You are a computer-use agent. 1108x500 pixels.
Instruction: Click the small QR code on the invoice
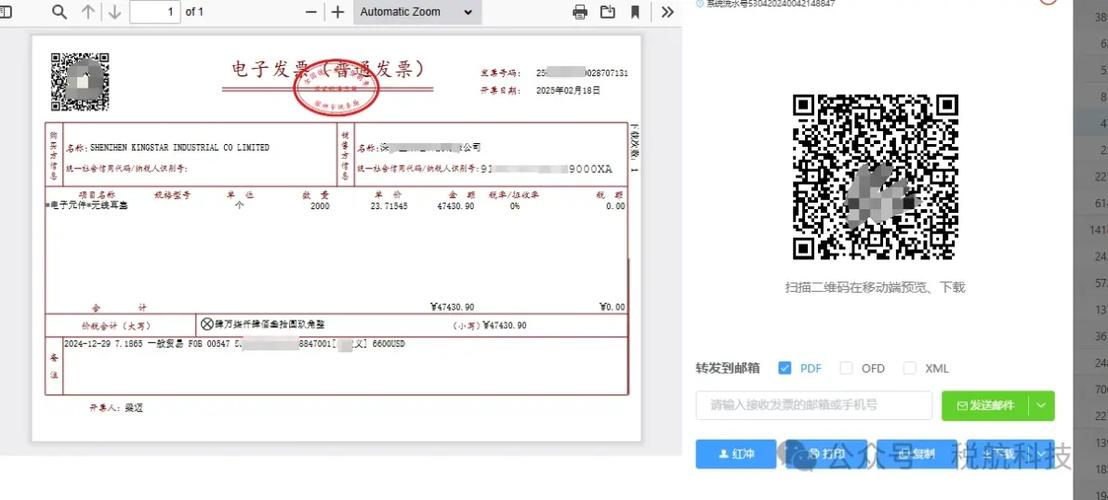click(x=80, y=82)
